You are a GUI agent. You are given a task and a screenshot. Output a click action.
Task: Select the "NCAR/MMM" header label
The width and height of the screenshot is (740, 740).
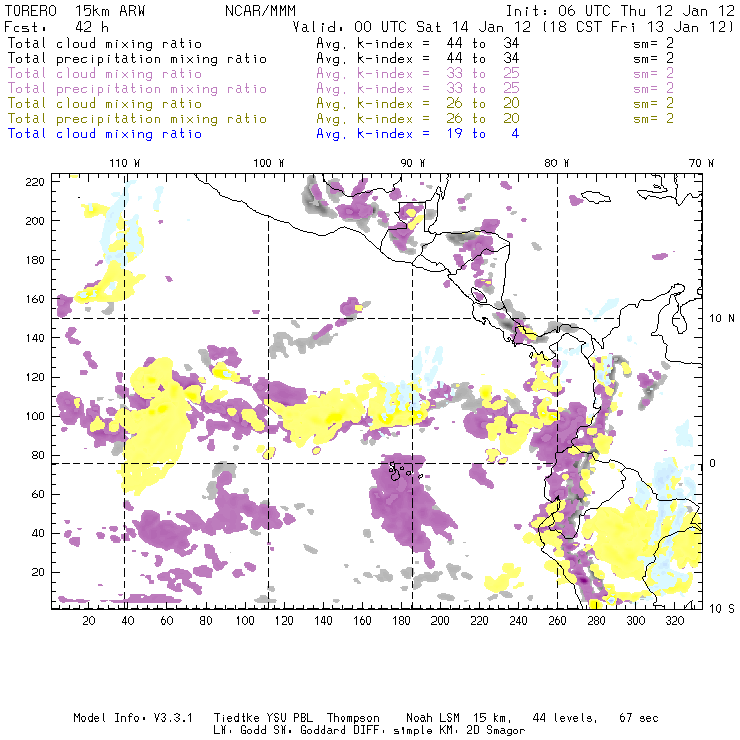coord(261,11)
